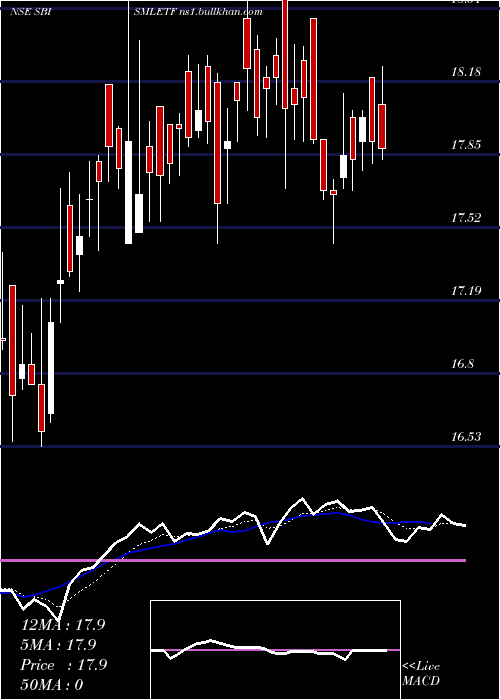This screenshot has height=700, width=500.
Task: Click the 16.53 price axis label
Action: (466, 437)
